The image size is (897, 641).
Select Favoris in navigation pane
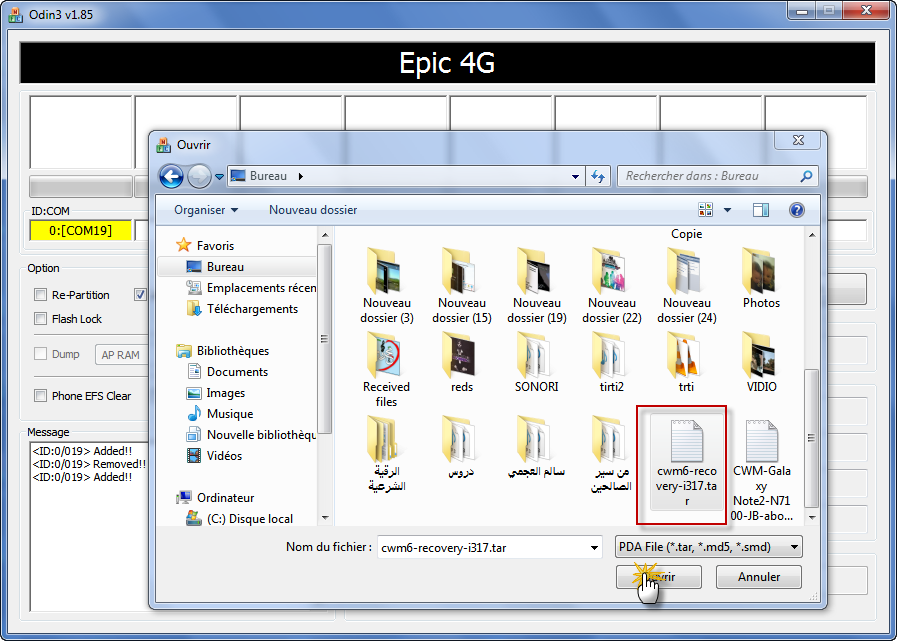click(x=205, y=246)
